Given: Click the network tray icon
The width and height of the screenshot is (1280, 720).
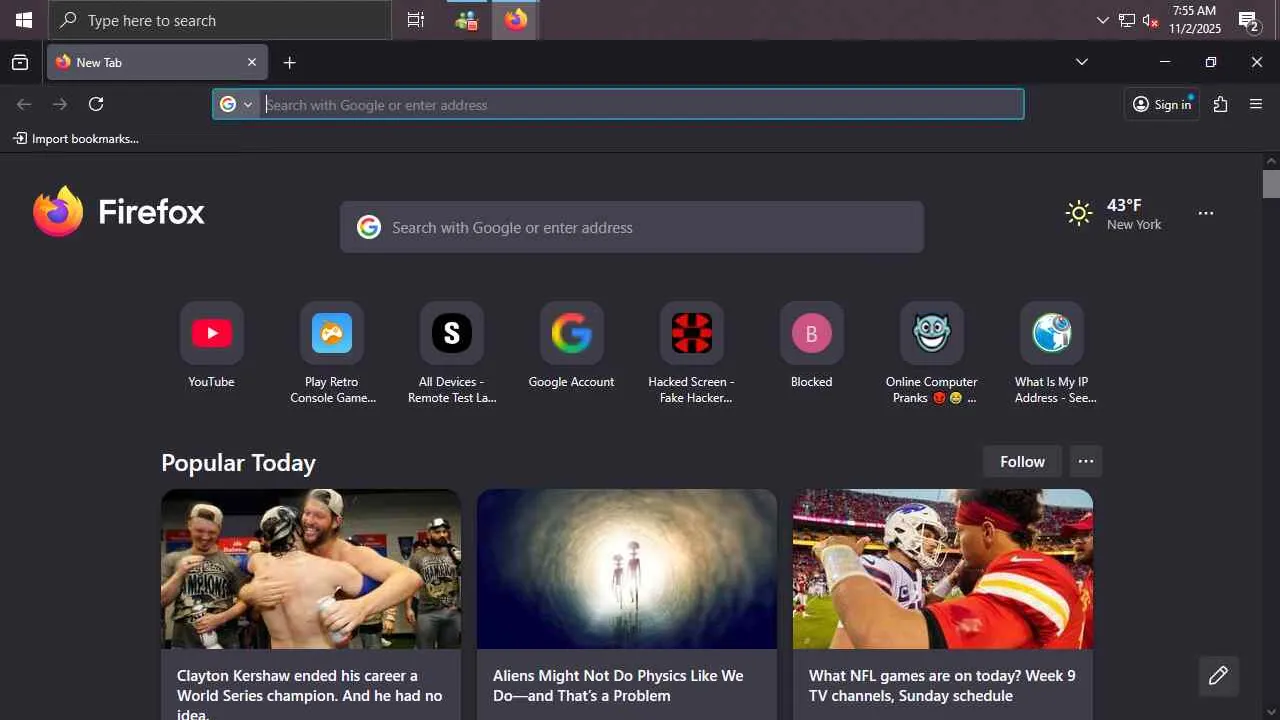Looking at the screenshot, I should [x=1126, y=21].
